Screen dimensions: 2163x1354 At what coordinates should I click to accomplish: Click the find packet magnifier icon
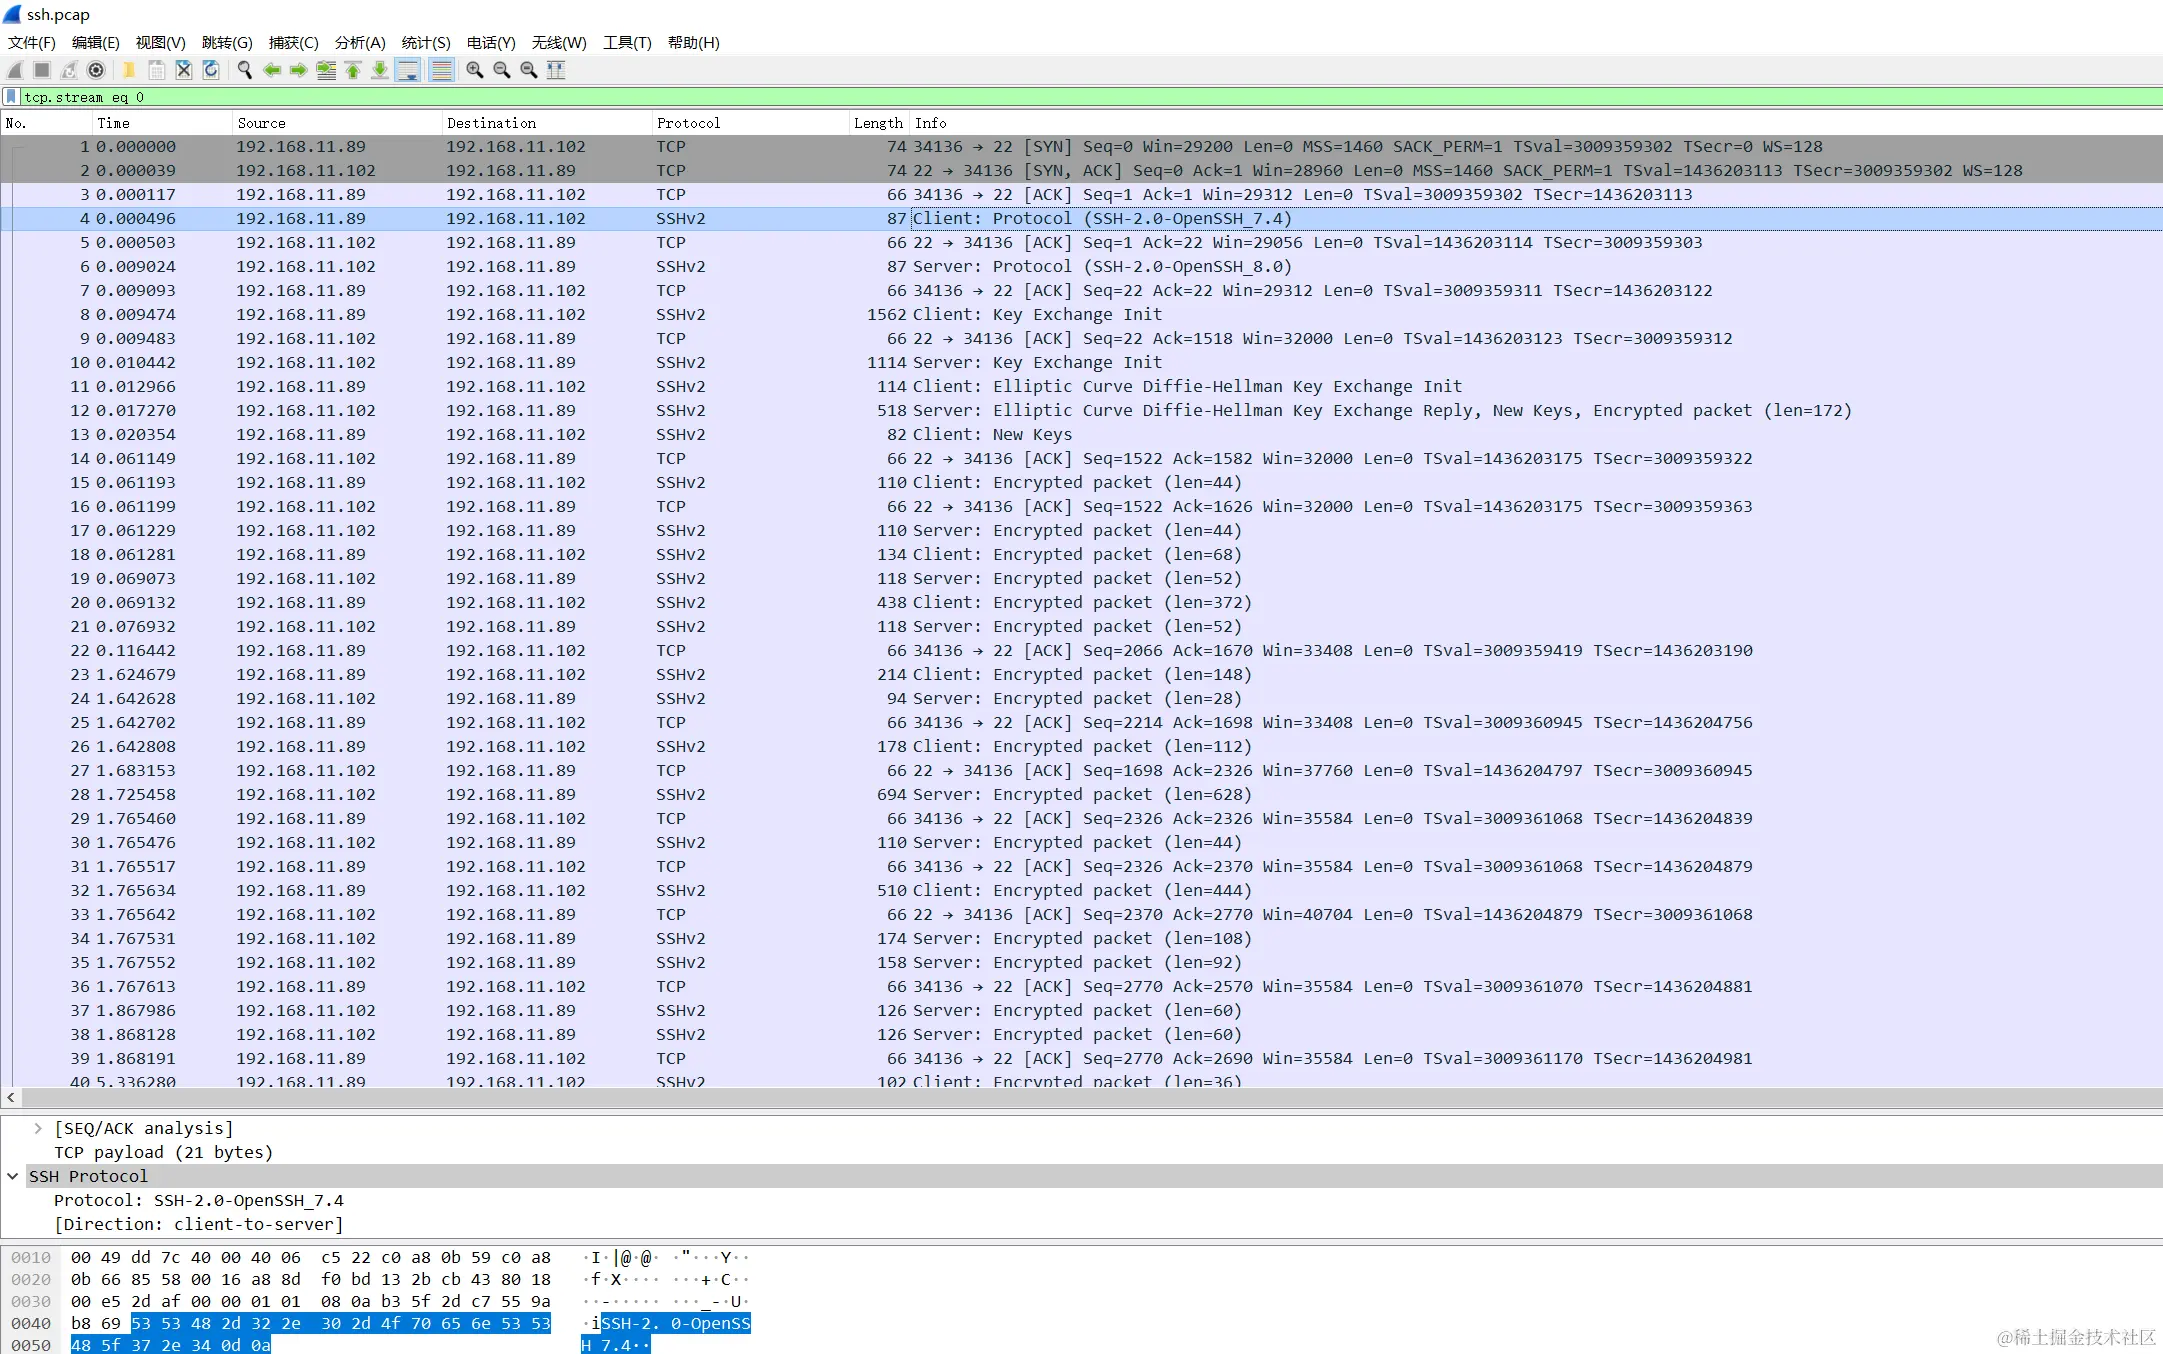[245, 70]
